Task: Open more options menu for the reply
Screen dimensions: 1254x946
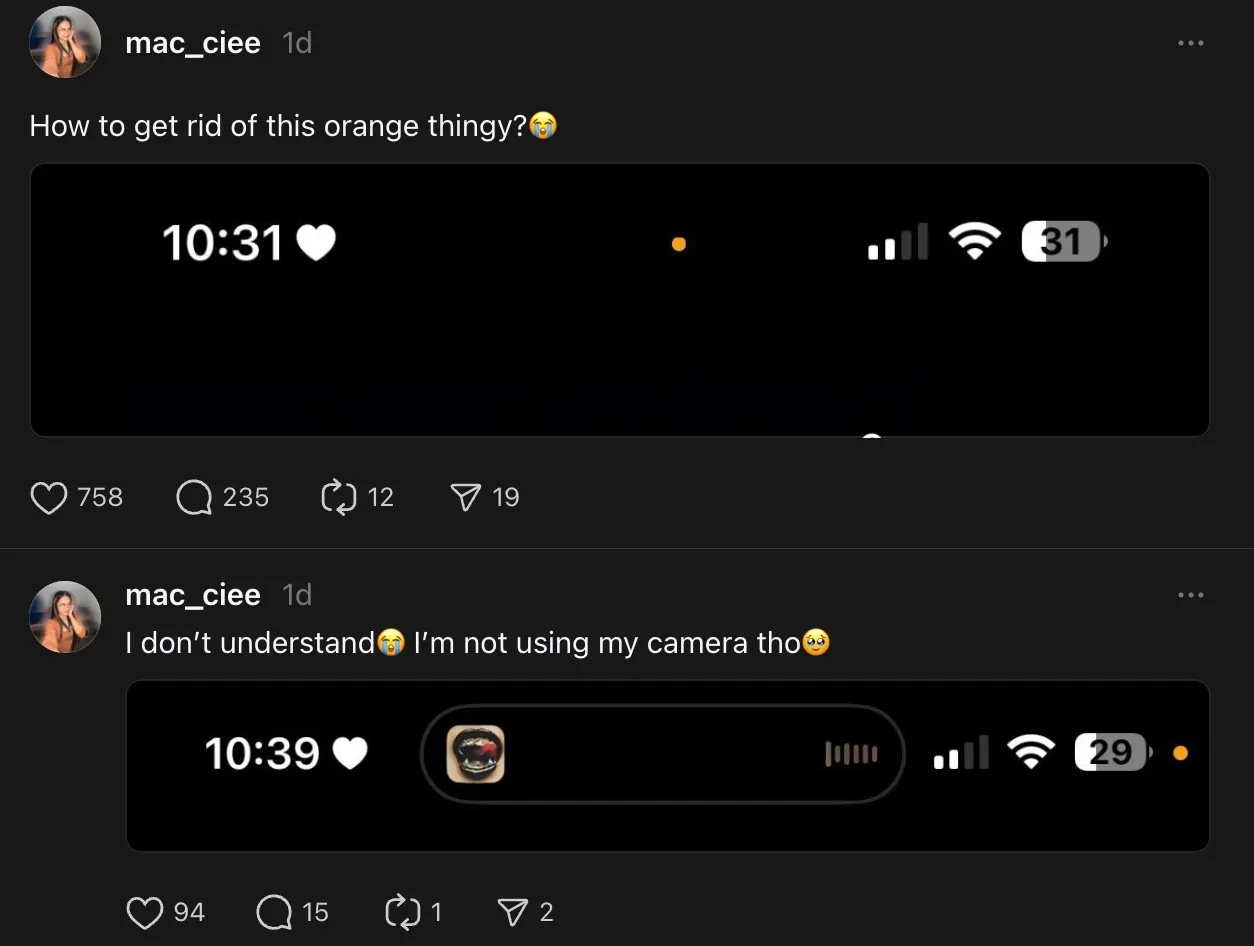Action: (x=1190, y=595)
